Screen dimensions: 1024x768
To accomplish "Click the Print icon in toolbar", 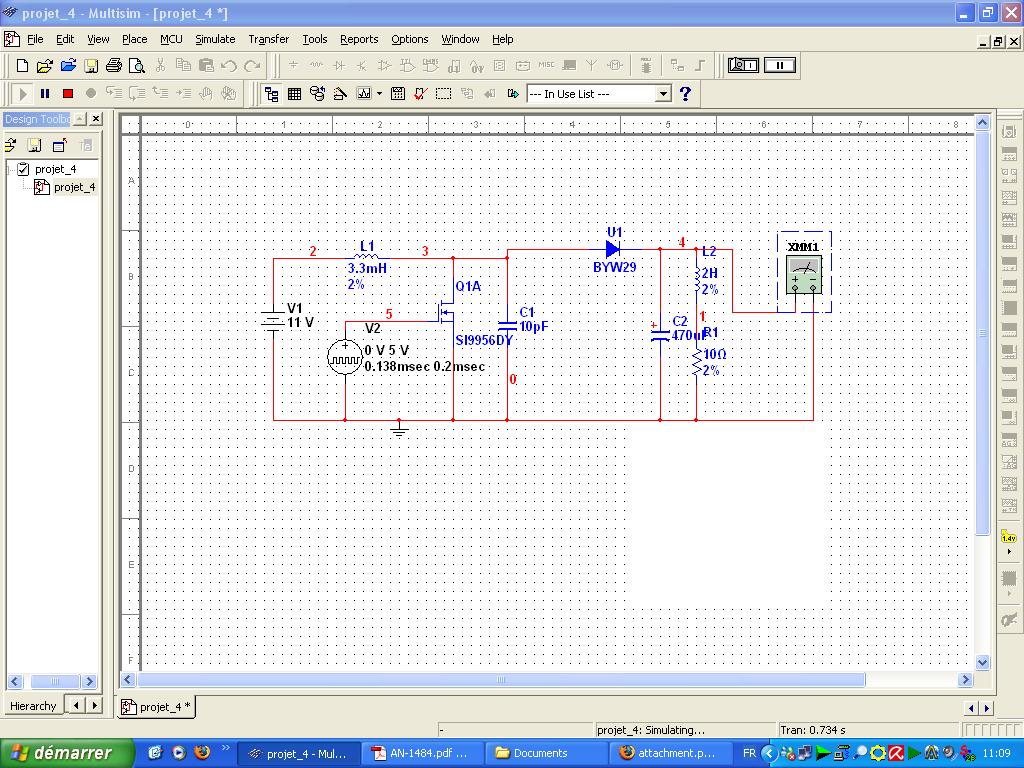I will pyautogui.click(x=114, y=66).
